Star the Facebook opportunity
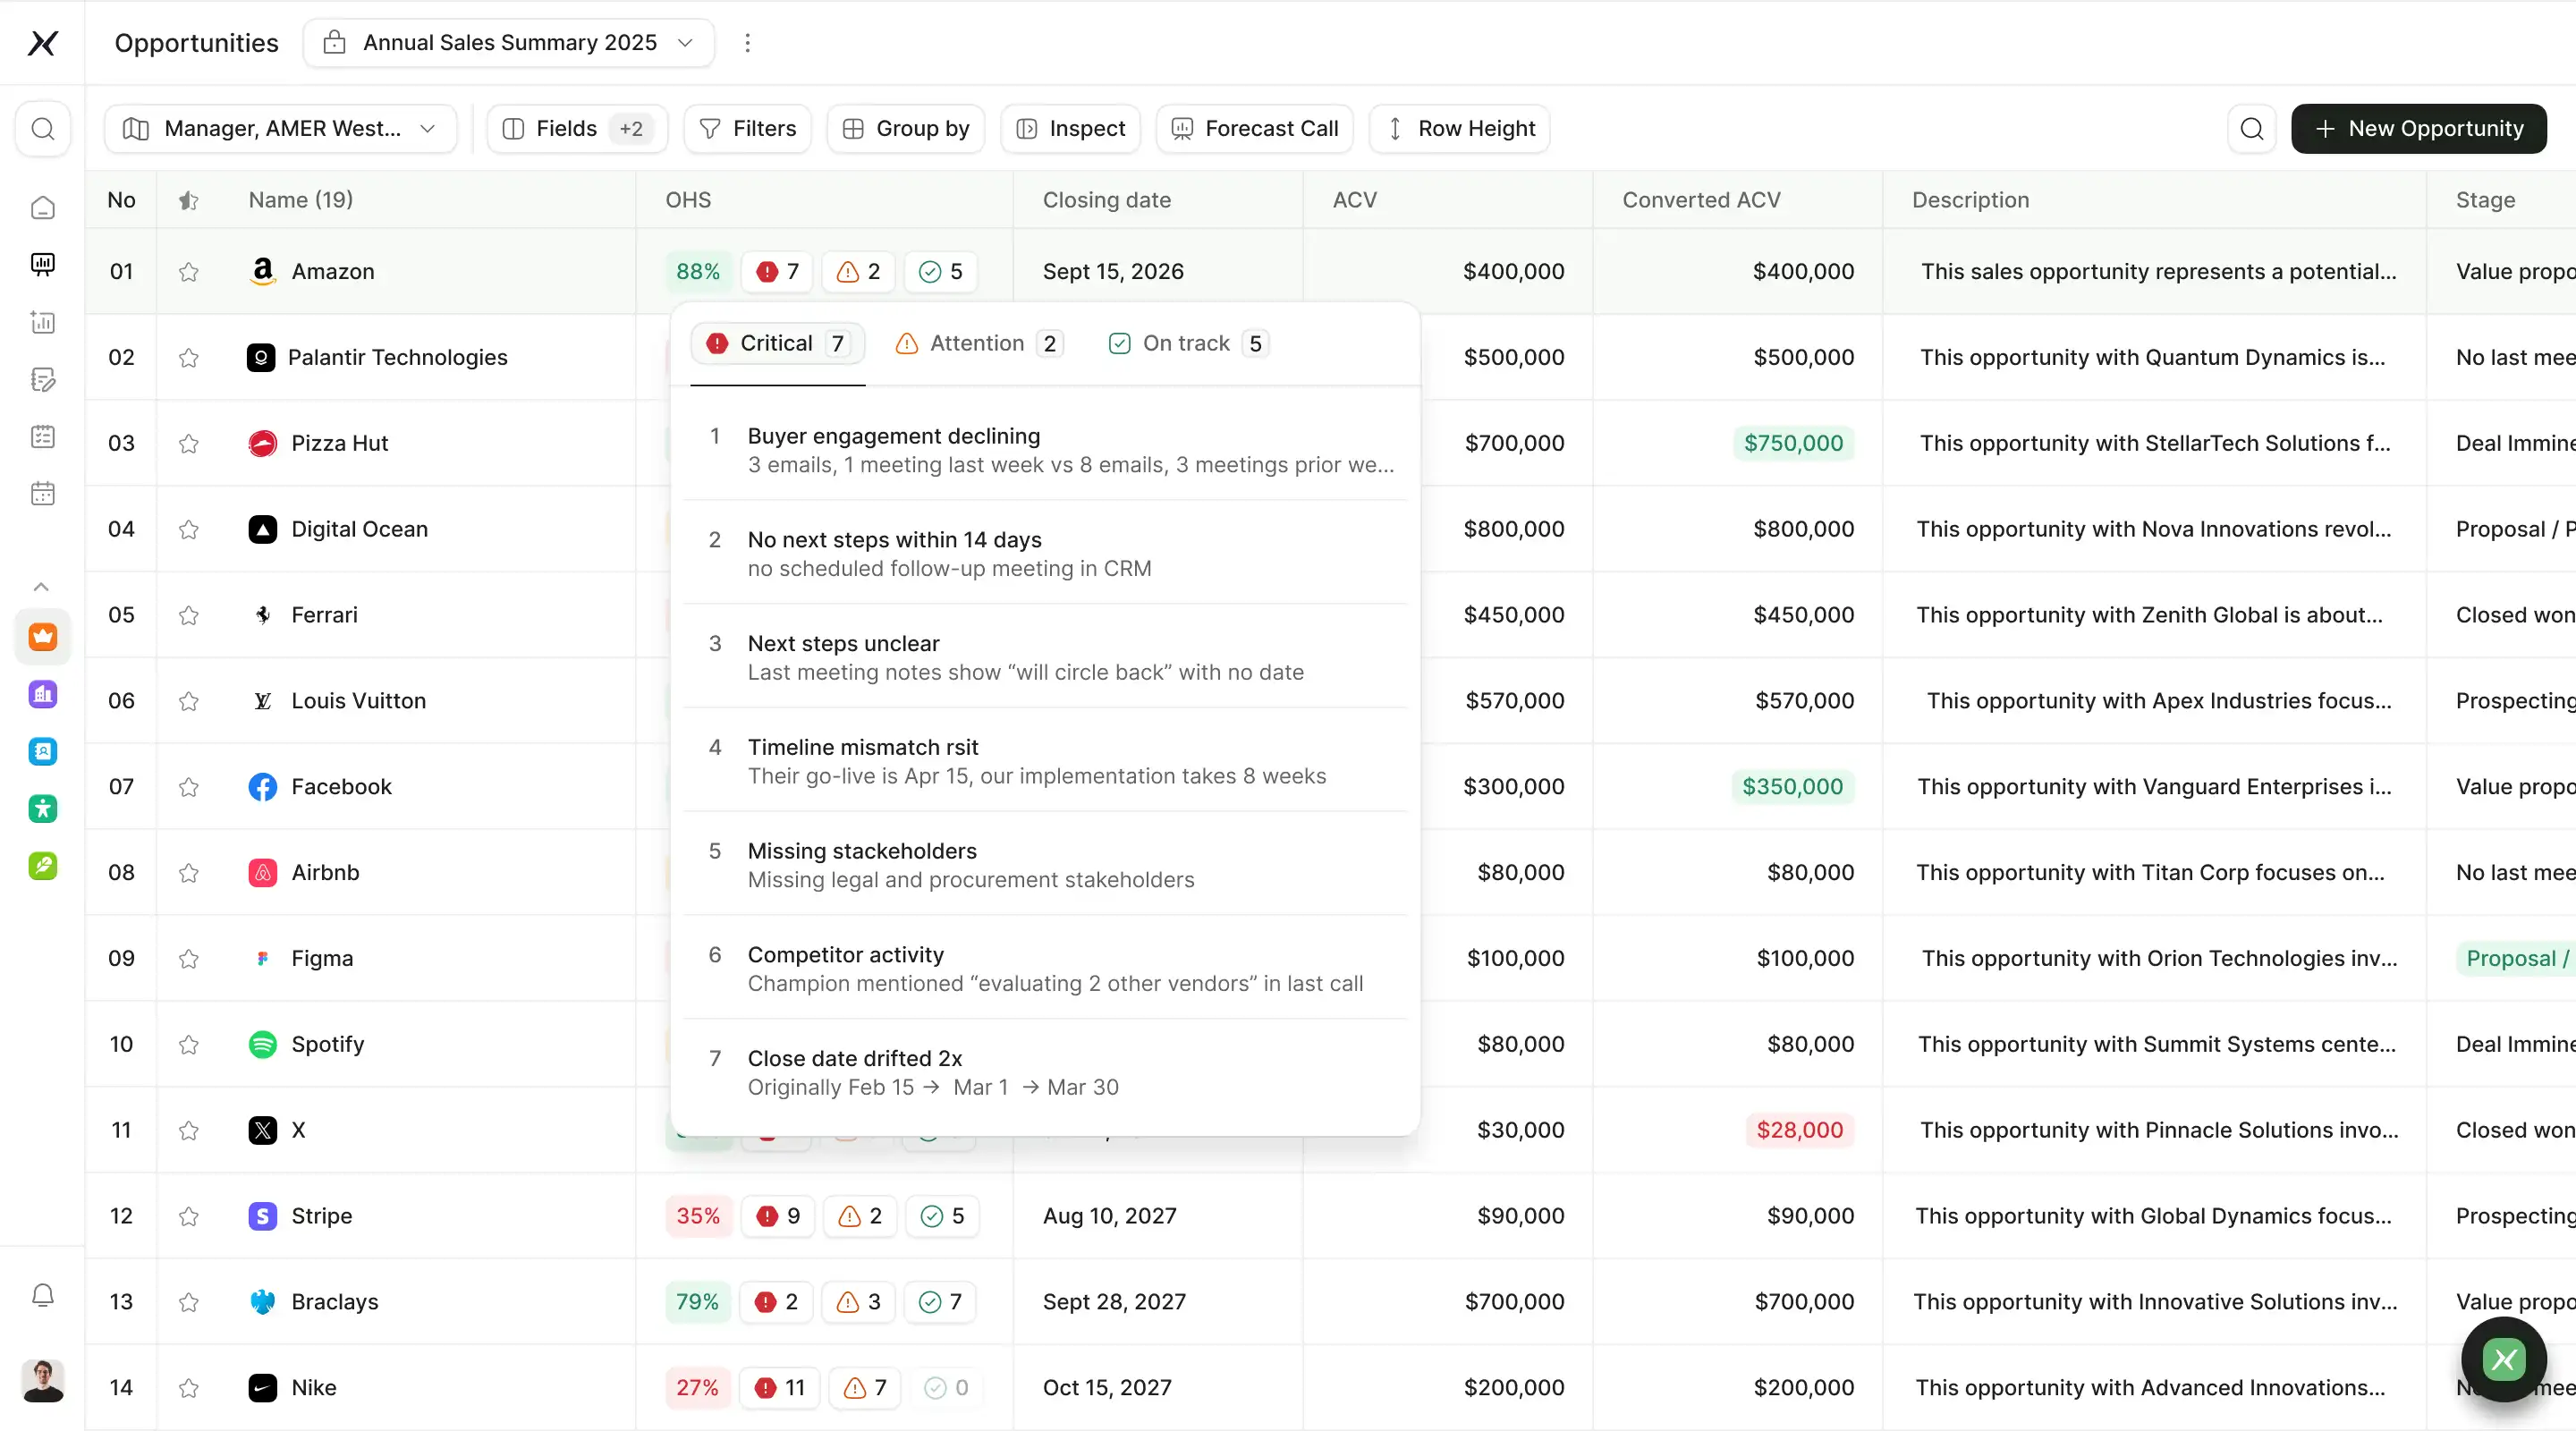 [188, 787]
